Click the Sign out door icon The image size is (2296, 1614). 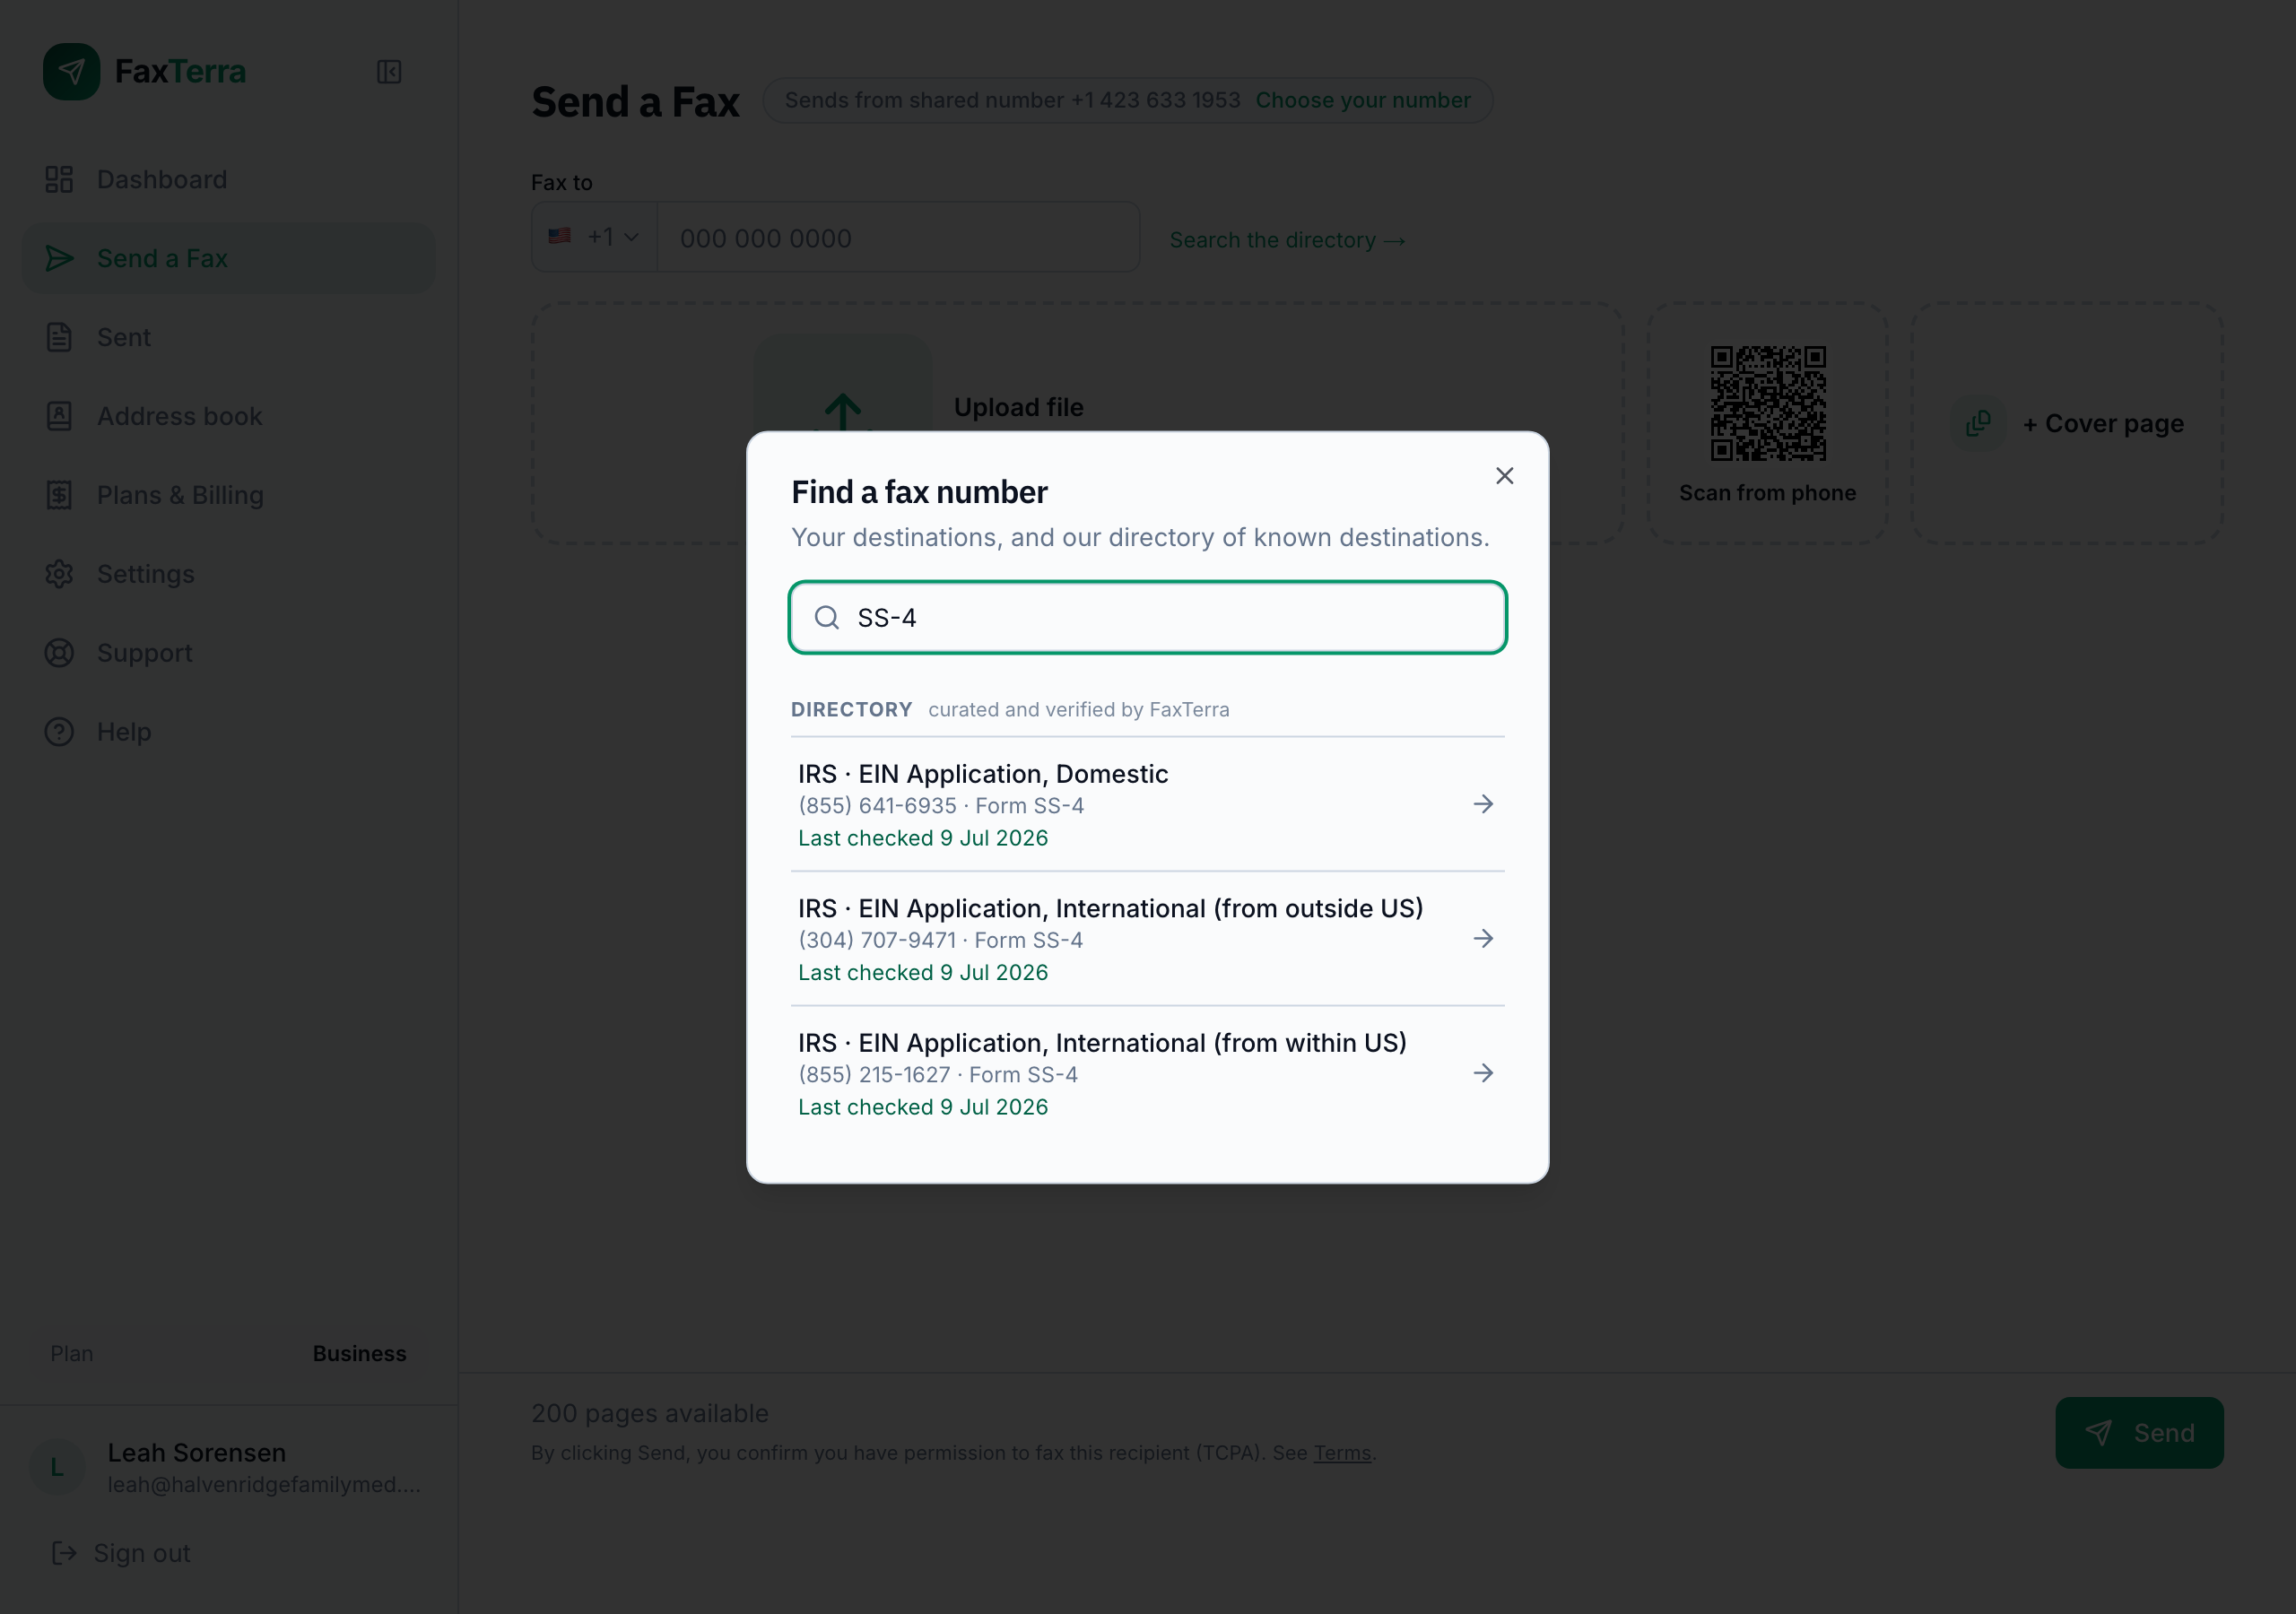(x=64, y=1553)
